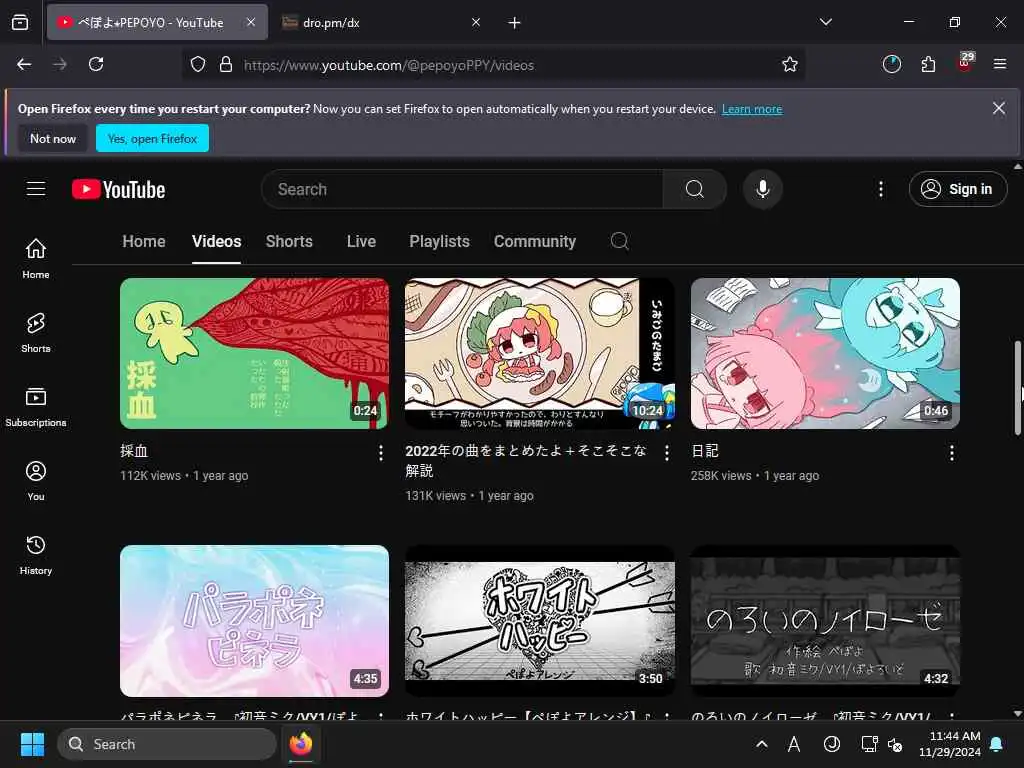Open the channel Community tab

click(535, 242)
